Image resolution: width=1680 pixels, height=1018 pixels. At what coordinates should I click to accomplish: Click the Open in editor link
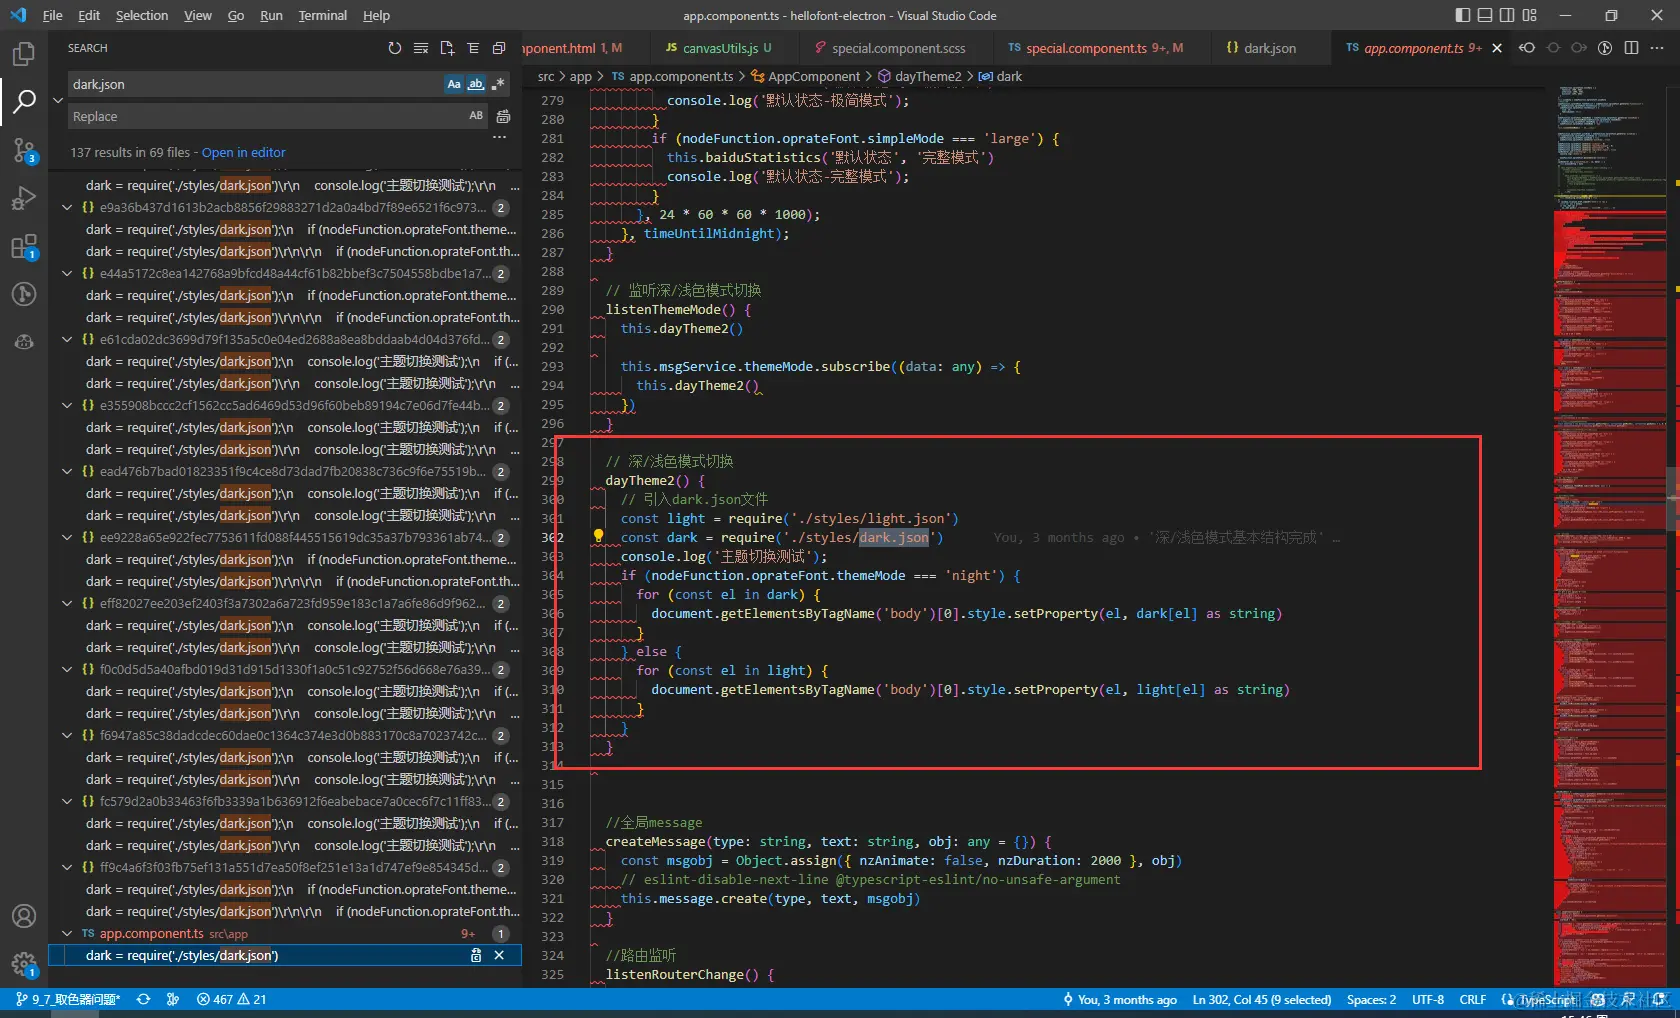[243, 152]
